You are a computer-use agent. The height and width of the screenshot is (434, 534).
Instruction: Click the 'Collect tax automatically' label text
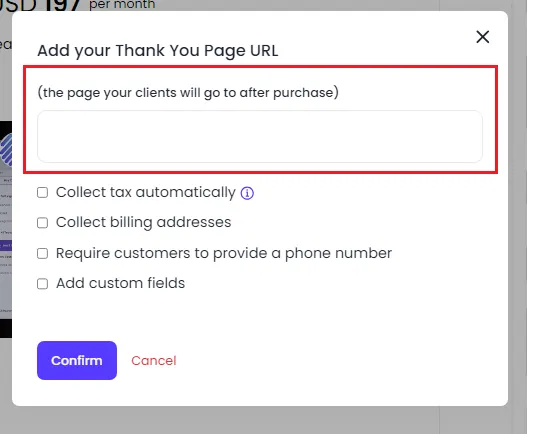pyautogui.click(x=145, y=192)
